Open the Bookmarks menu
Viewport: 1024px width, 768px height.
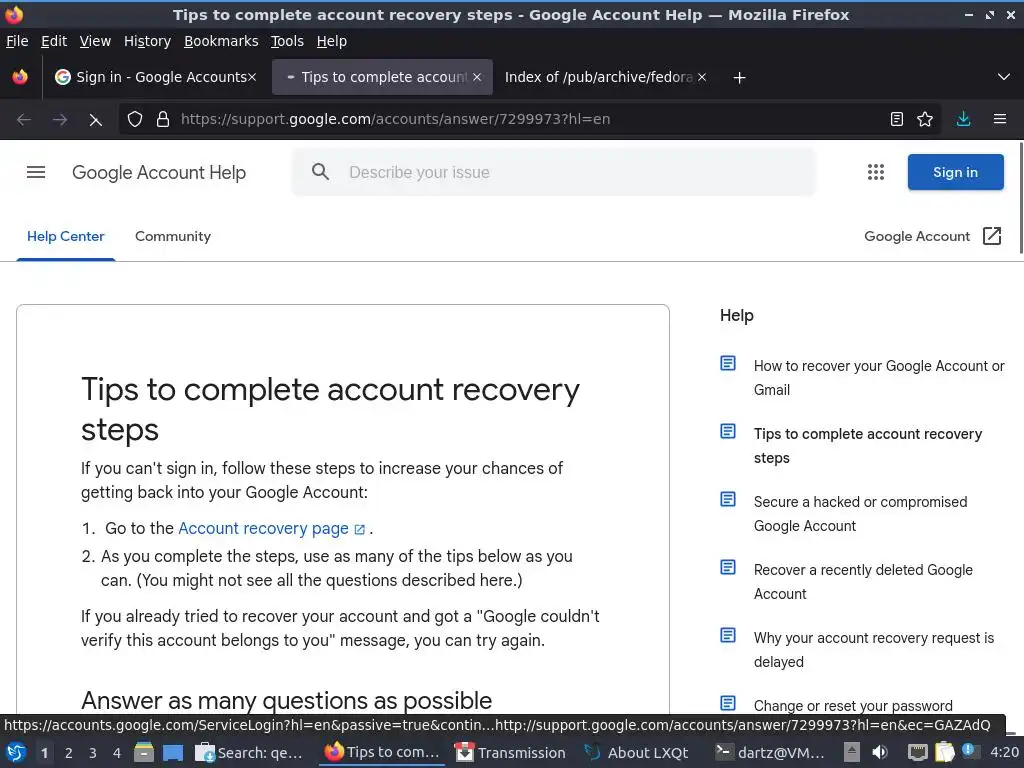coord(221,41)
